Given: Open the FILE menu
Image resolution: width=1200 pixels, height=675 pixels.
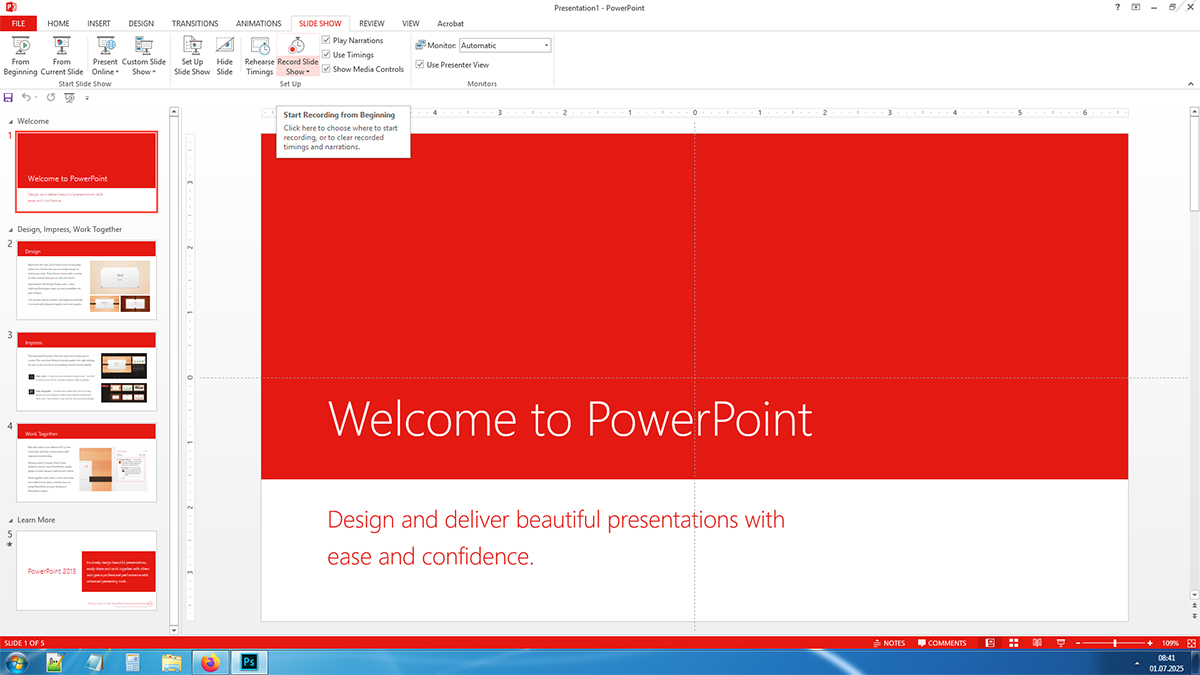Looking at the screenshot, I should [x=17, y=23].
